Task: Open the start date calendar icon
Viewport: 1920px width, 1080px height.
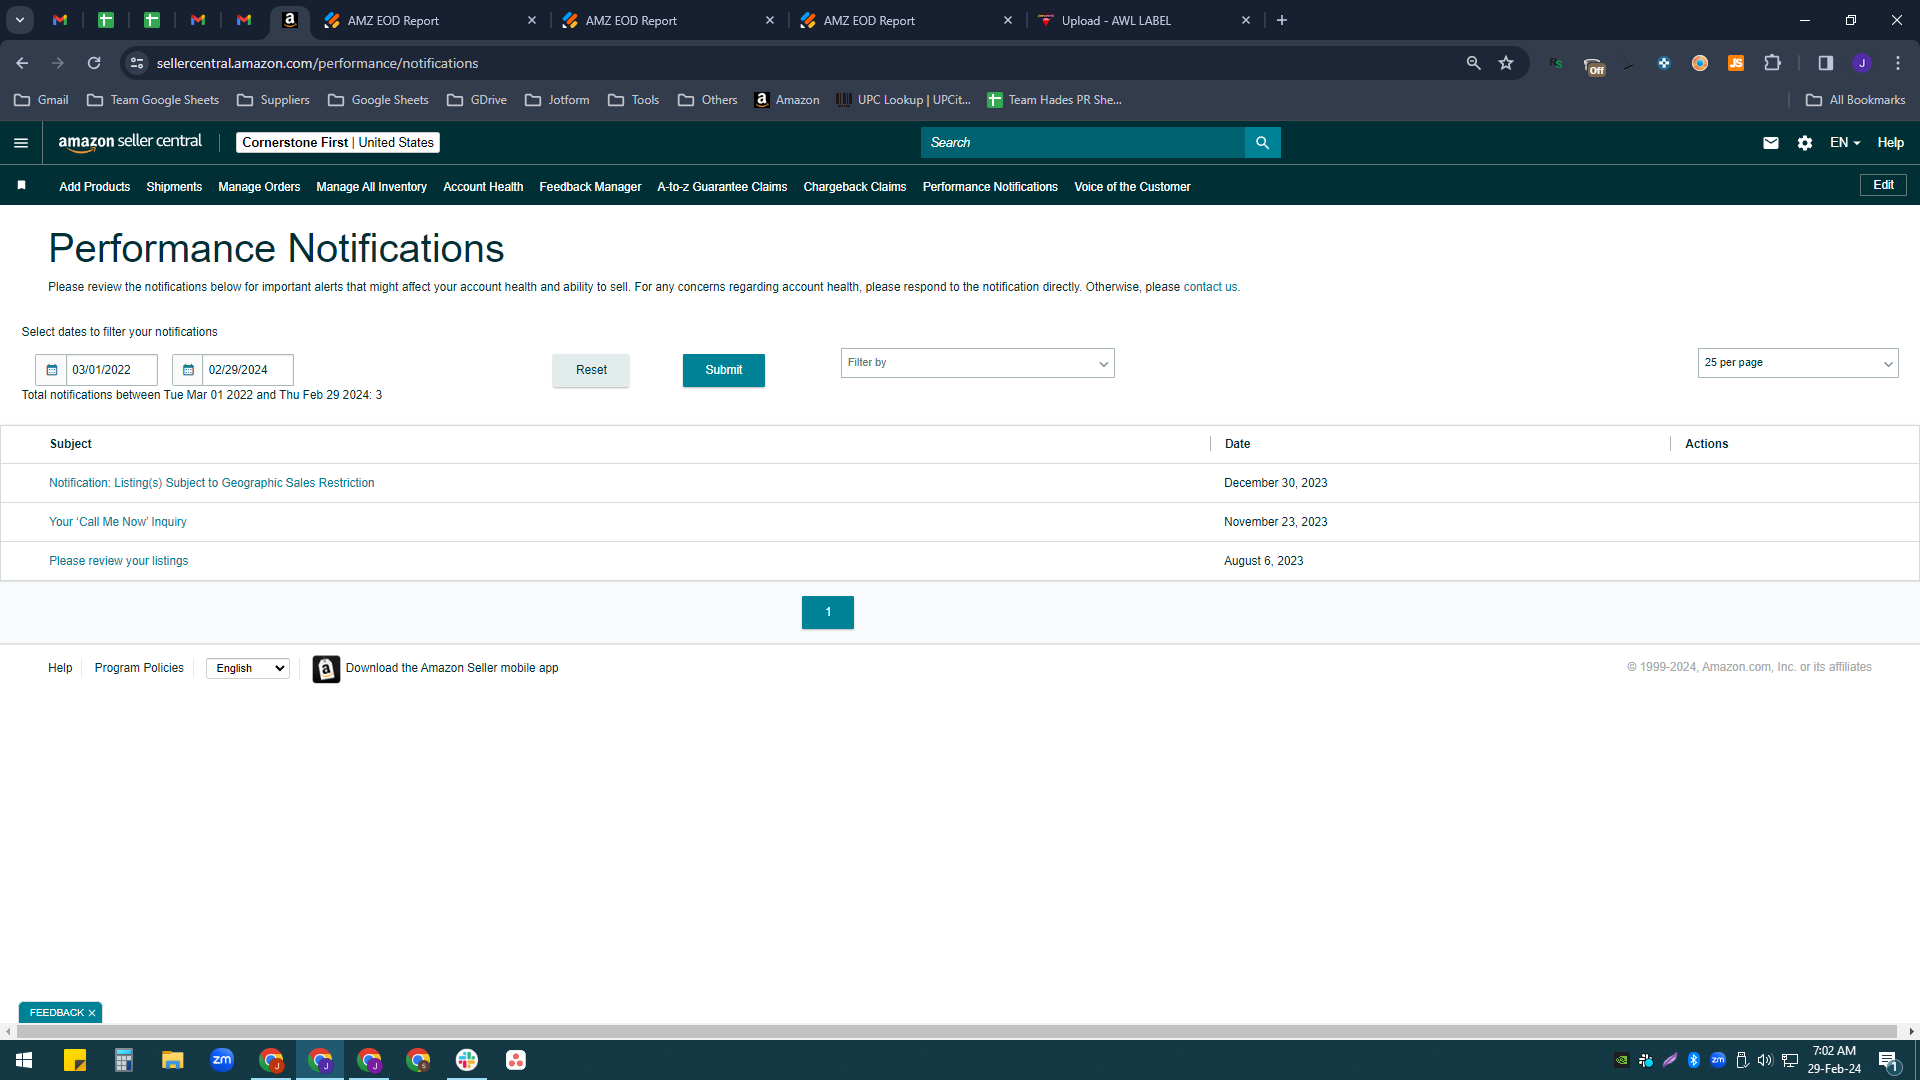Action: click(x=52, y=370)
